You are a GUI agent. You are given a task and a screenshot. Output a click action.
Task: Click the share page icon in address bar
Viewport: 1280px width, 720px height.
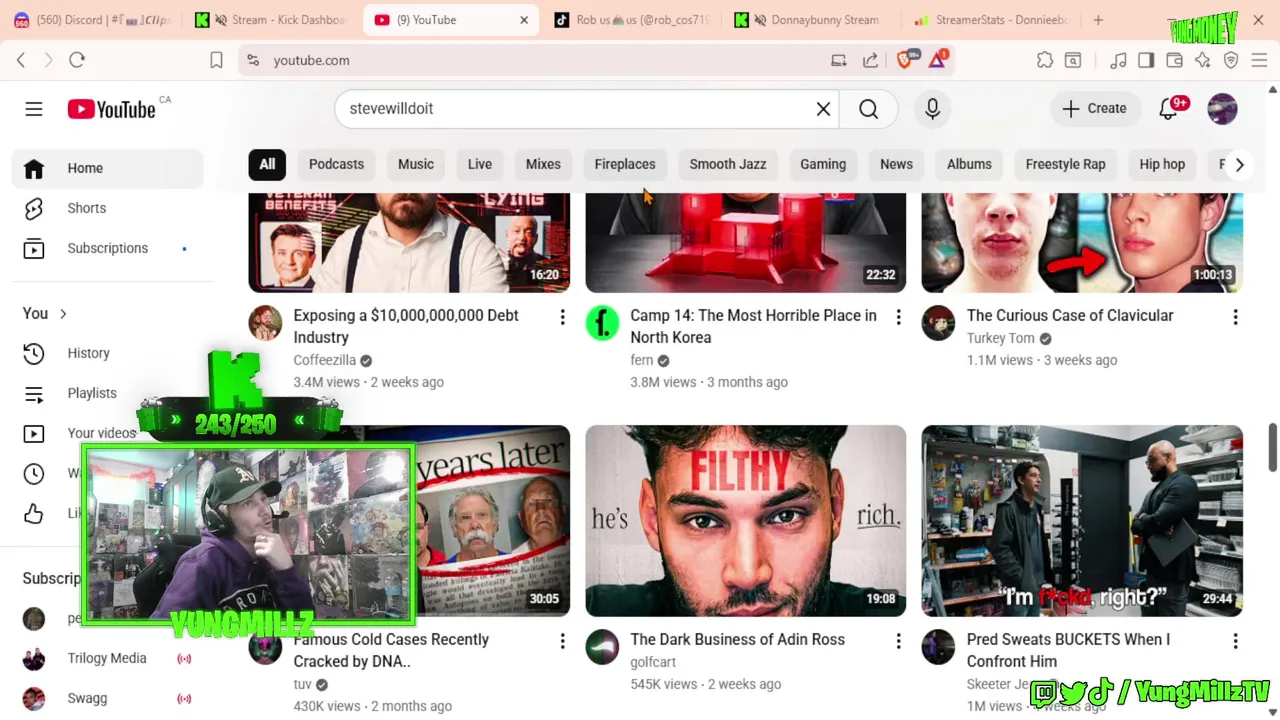(x=871, y=60)
